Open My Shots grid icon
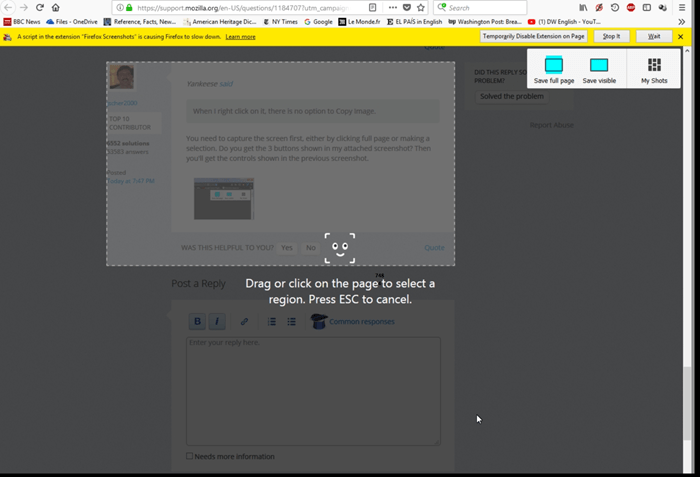The width and height of the screenshot is (700, 477). pyautogui.click(x=654, y=69)
